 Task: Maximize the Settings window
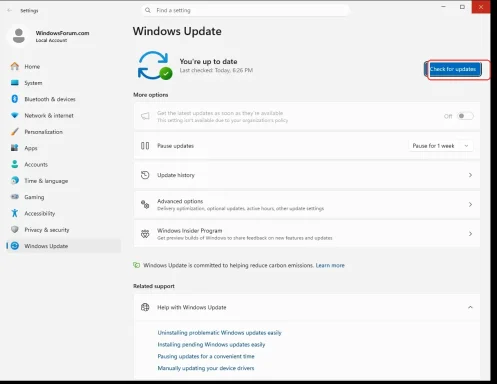462,7
